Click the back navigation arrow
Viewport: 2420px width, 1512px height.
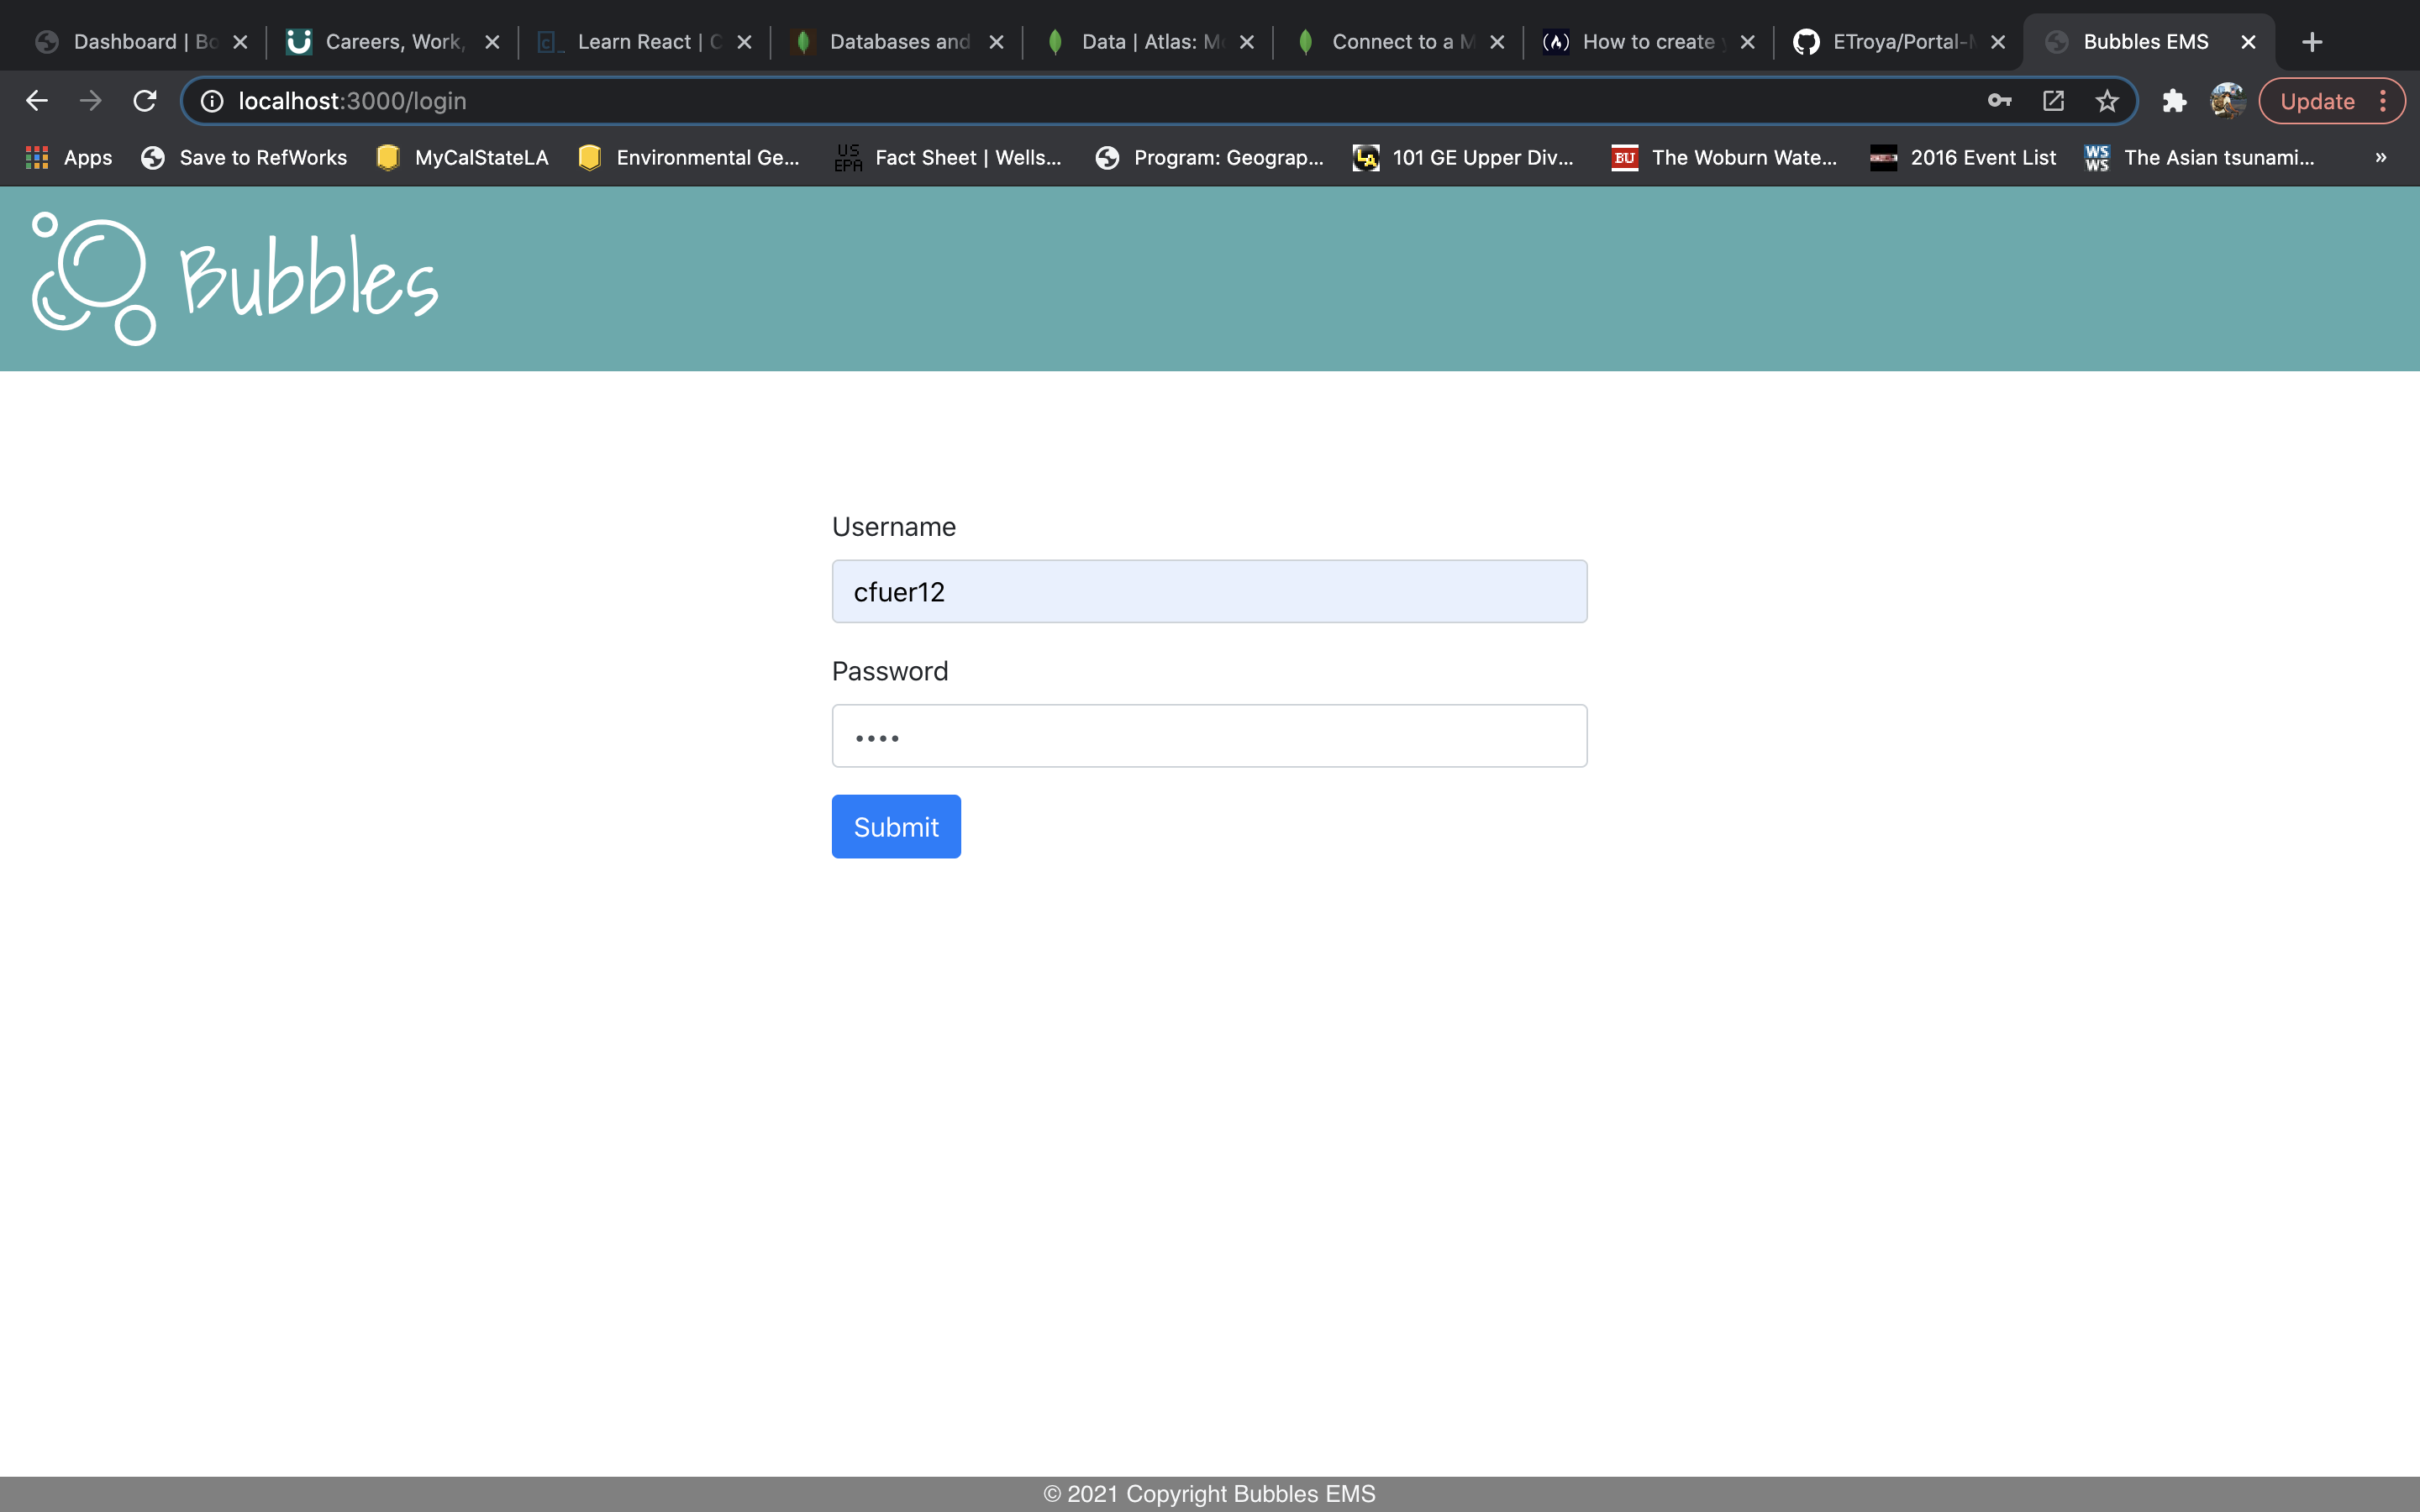coord(37,101)
